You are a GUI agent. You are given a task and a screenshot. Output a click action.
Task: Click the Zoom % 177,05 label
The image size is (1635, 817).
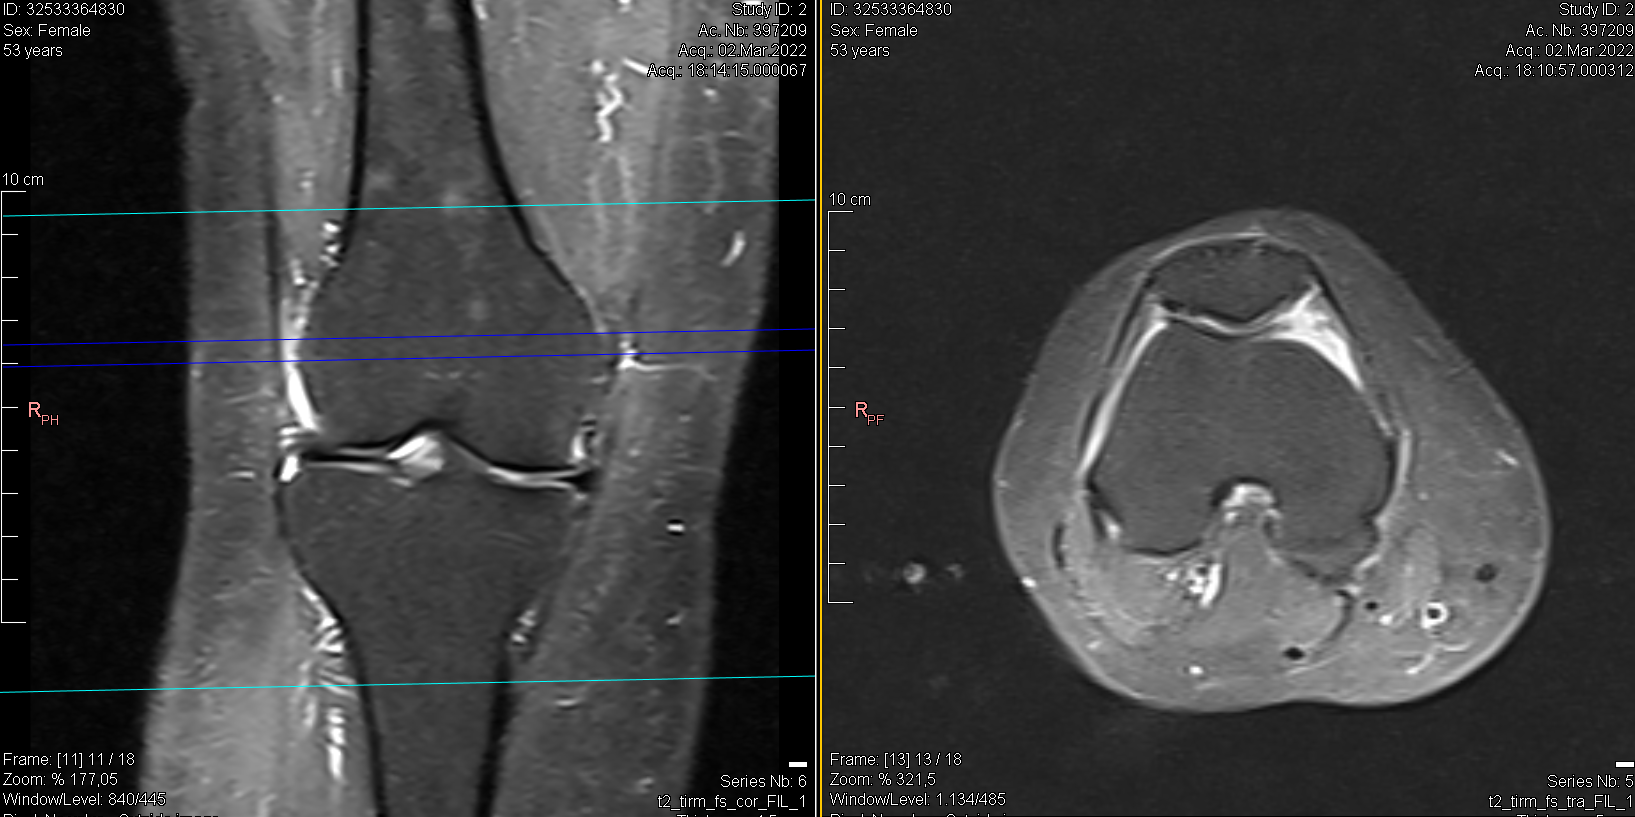tap(60, 780)
